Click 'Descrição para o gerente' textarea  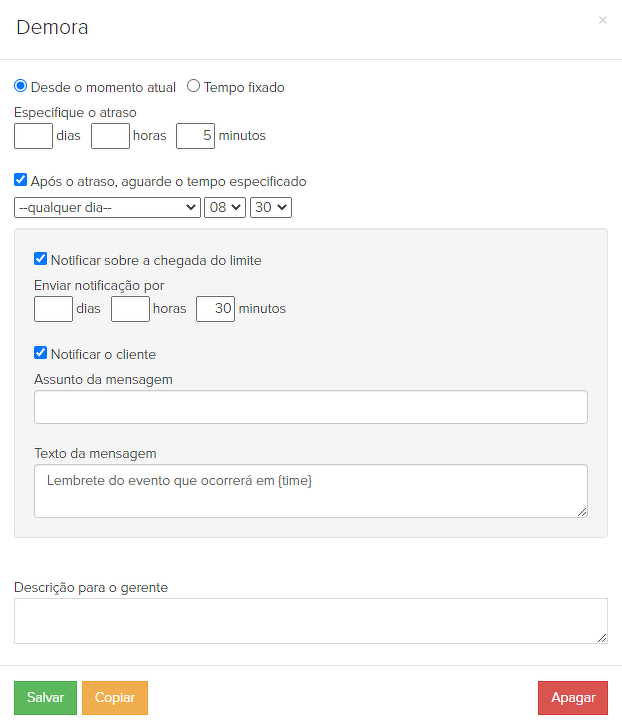(x=310, y=620)
